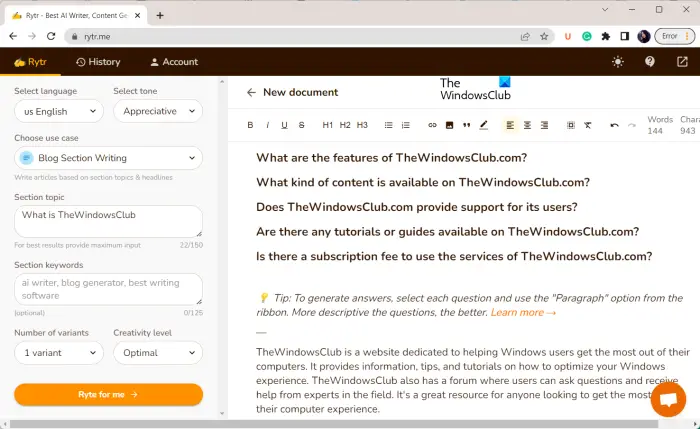Image resolution: width=700 pixels, height=429 pixels.
Task: Insert an image into document
Action: pyautogui.click(x=449, y=125)
